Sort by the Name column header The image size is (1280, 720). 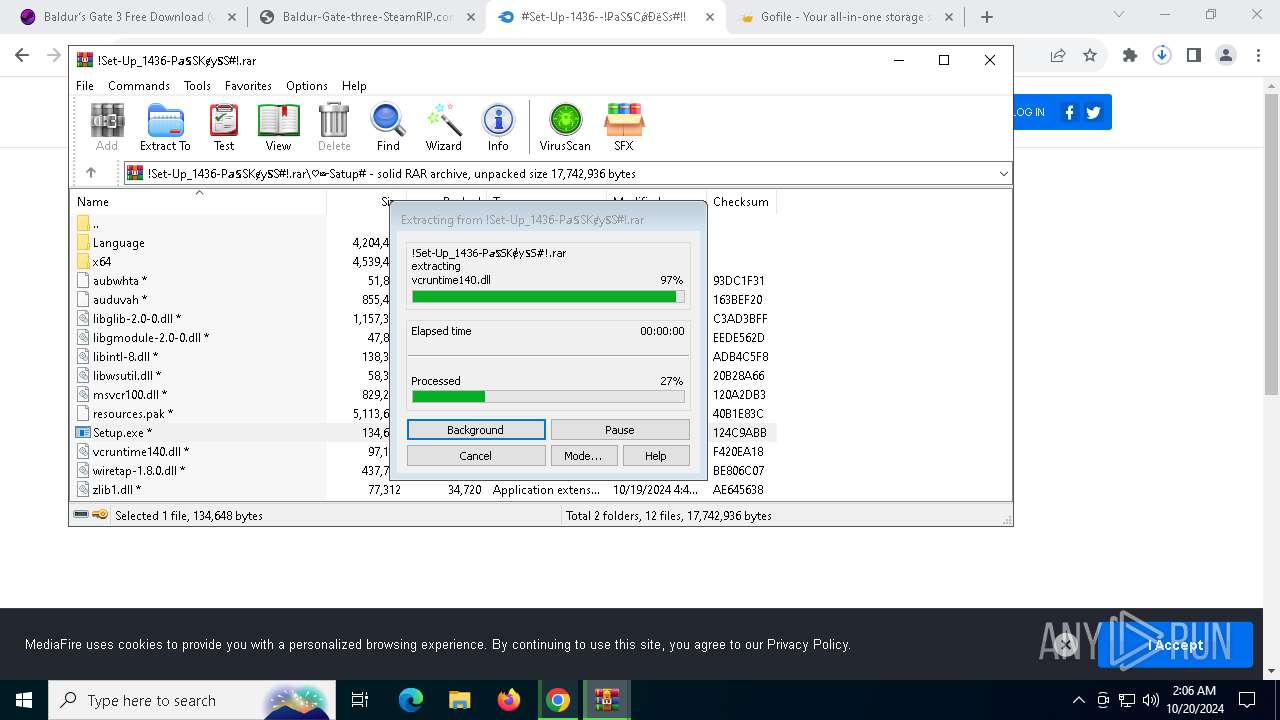(198, 201)
